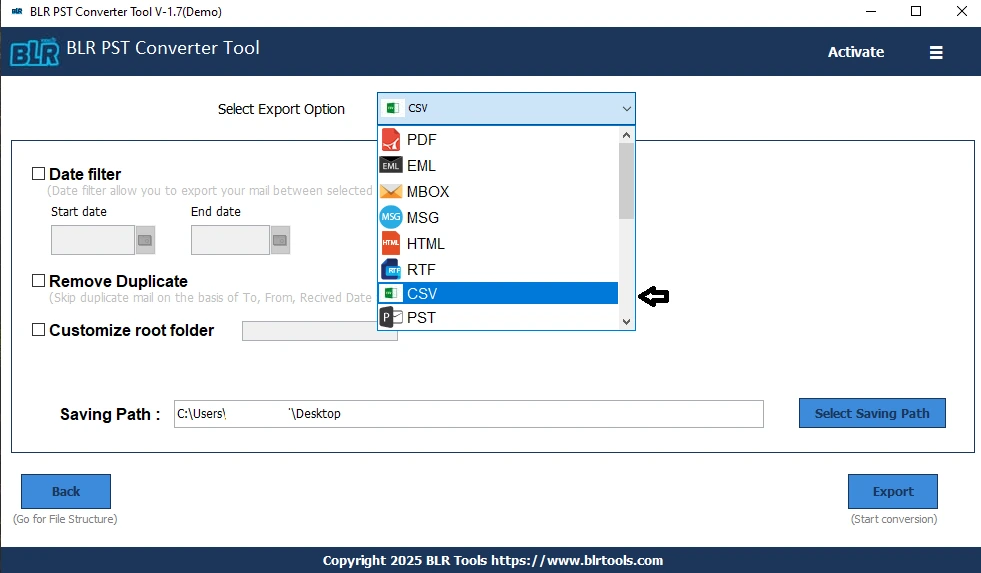Pick HTML export option
The width and height of the screenshot is (981, 573).
[498, 243]
